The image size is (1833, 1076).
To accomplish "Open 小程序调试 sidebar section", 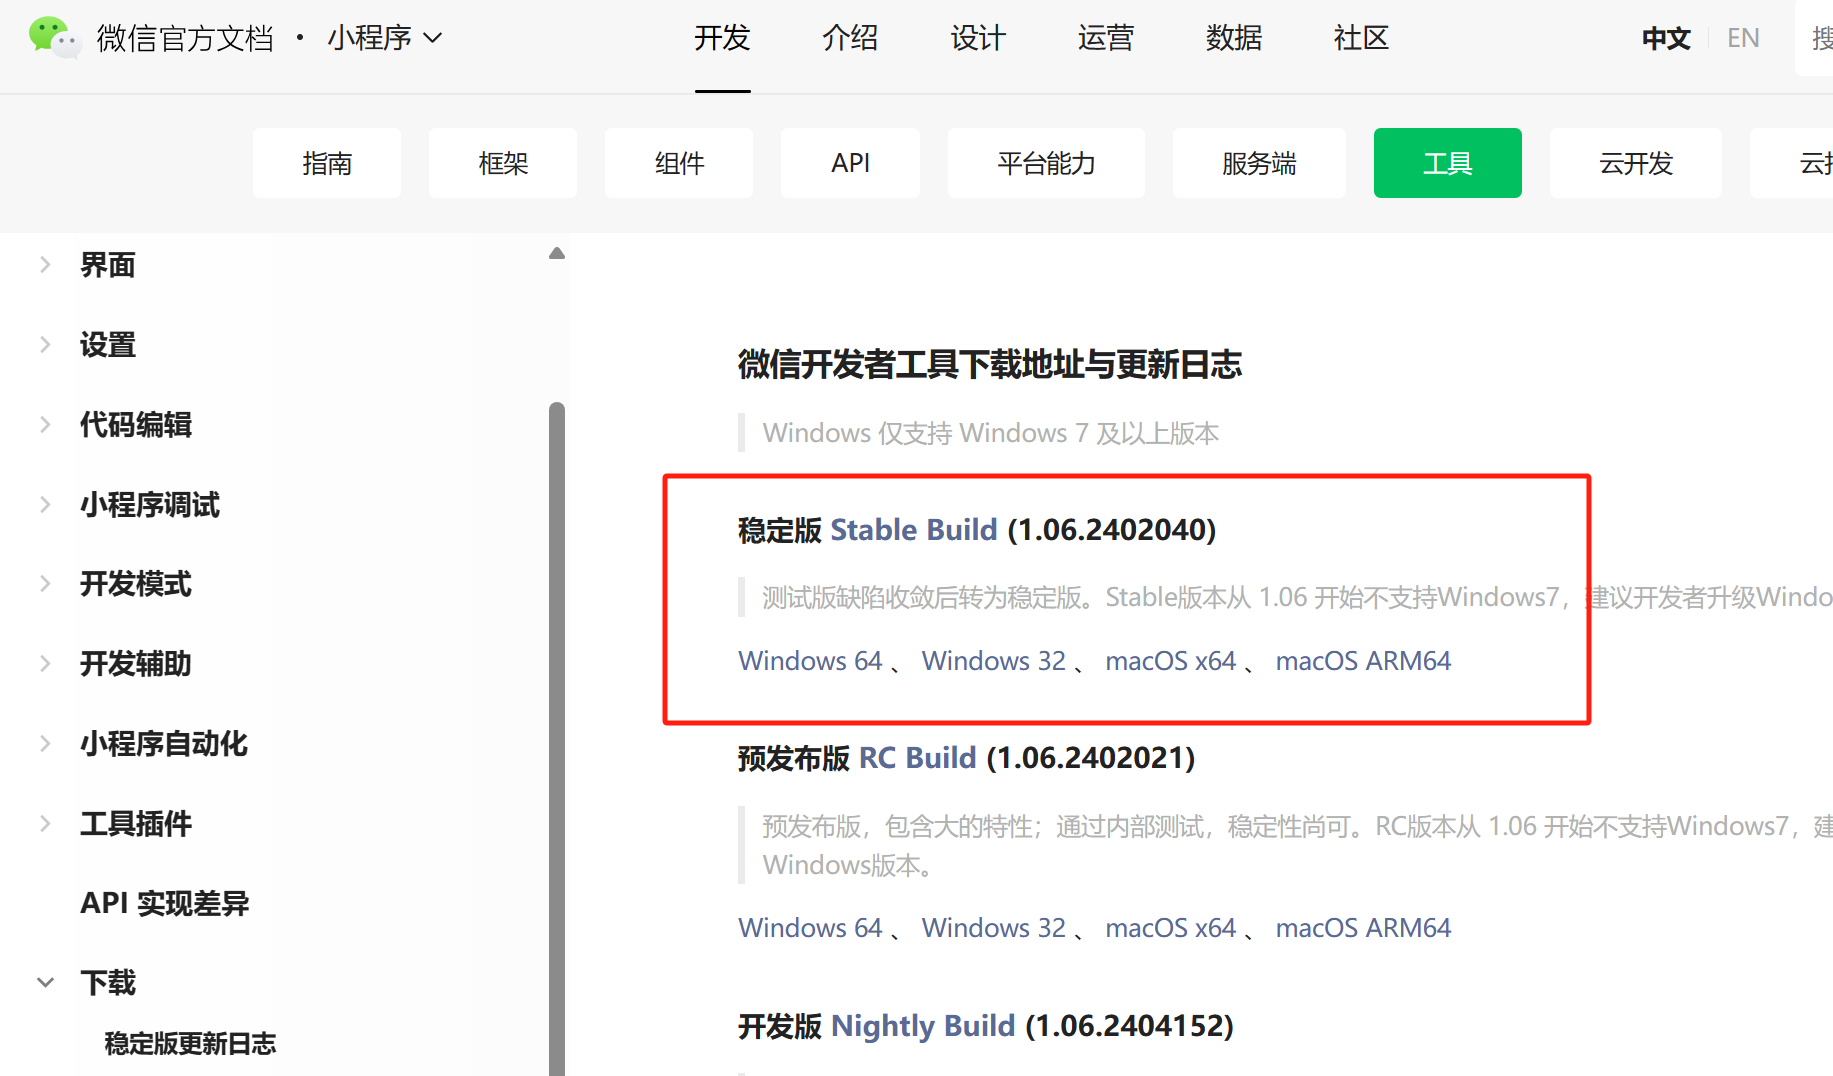I will click(x=150, y=505).
